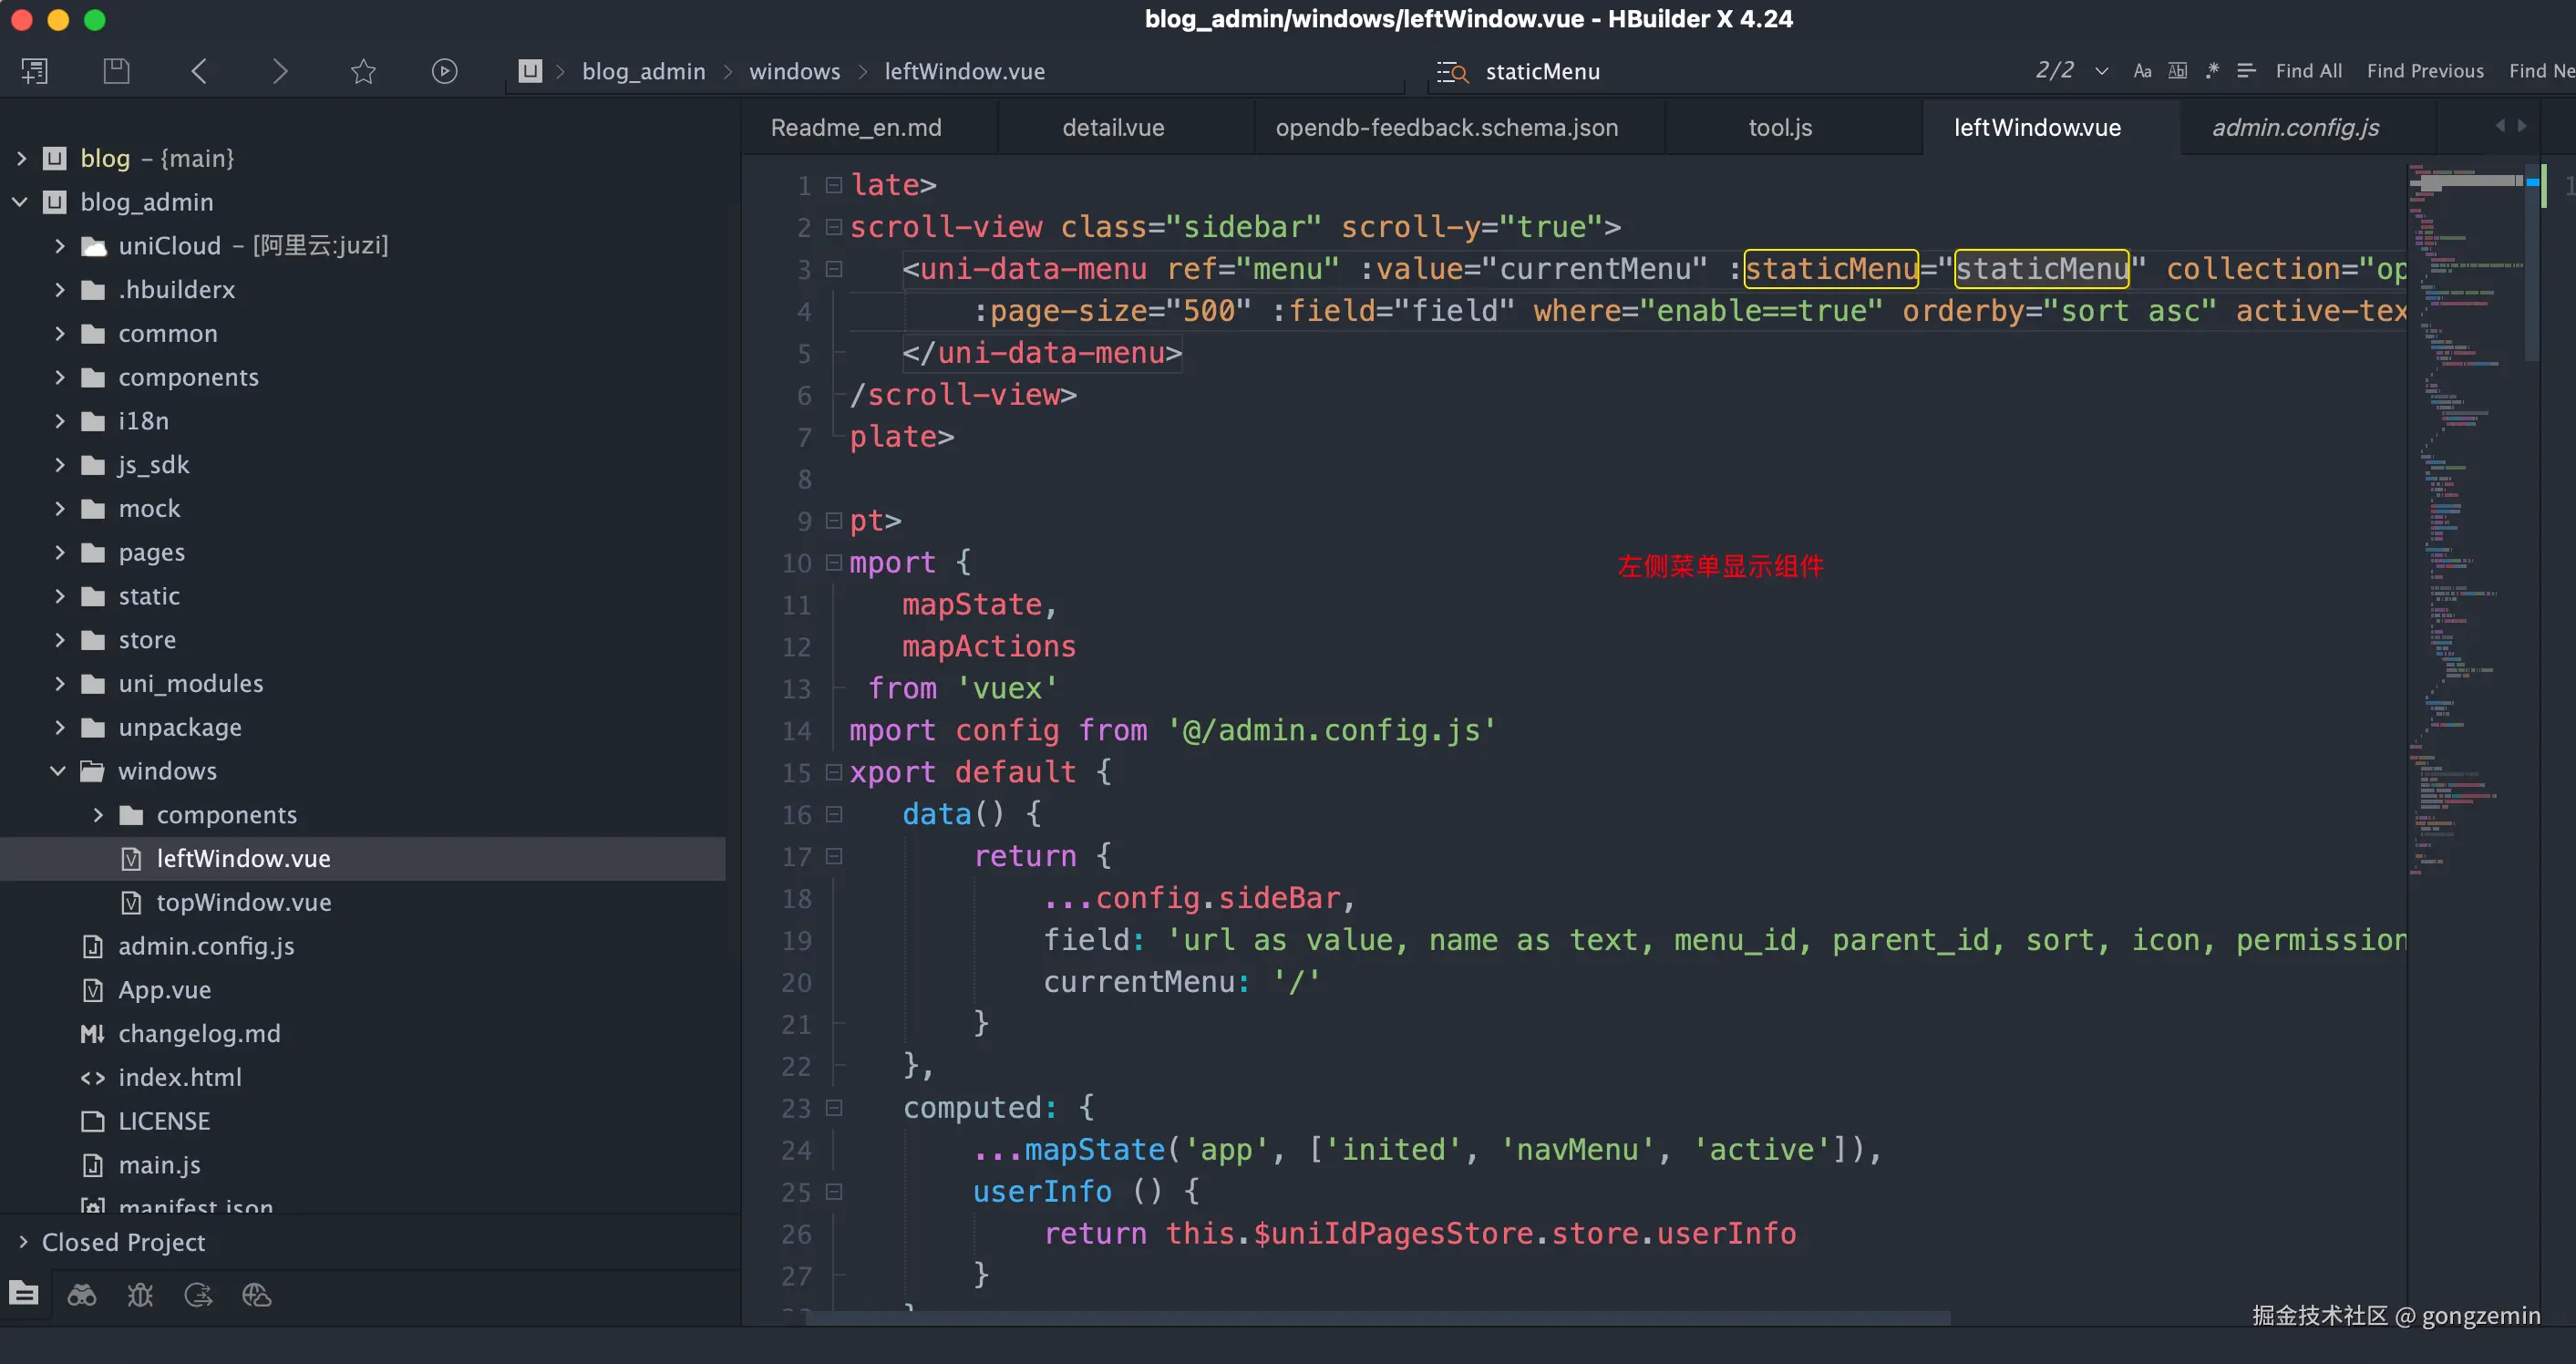The width and height of the screenshot is (2576, 1364).
Task: Open the globe cloud icon panel
Action: pyautogui.click(x=256, y=1296)
